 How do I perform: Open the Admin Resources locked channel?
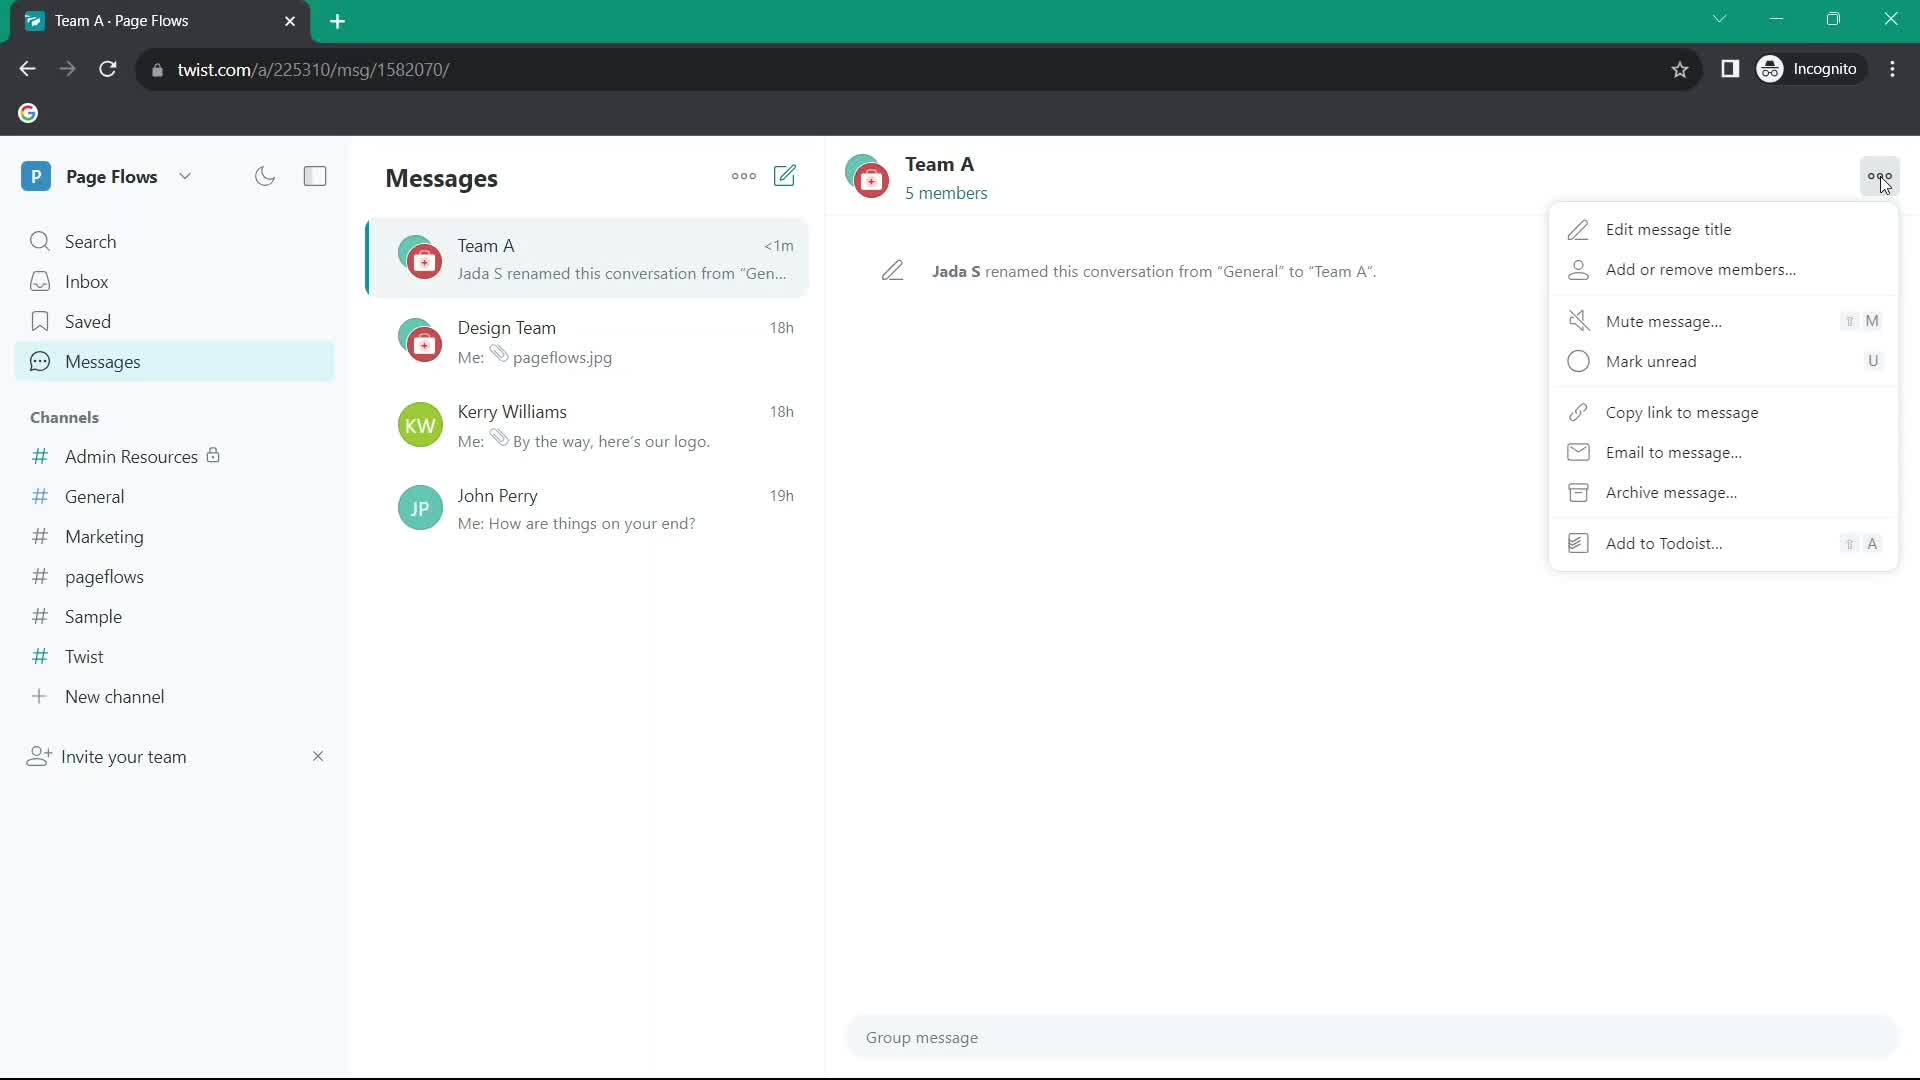[x=132, y=456]
